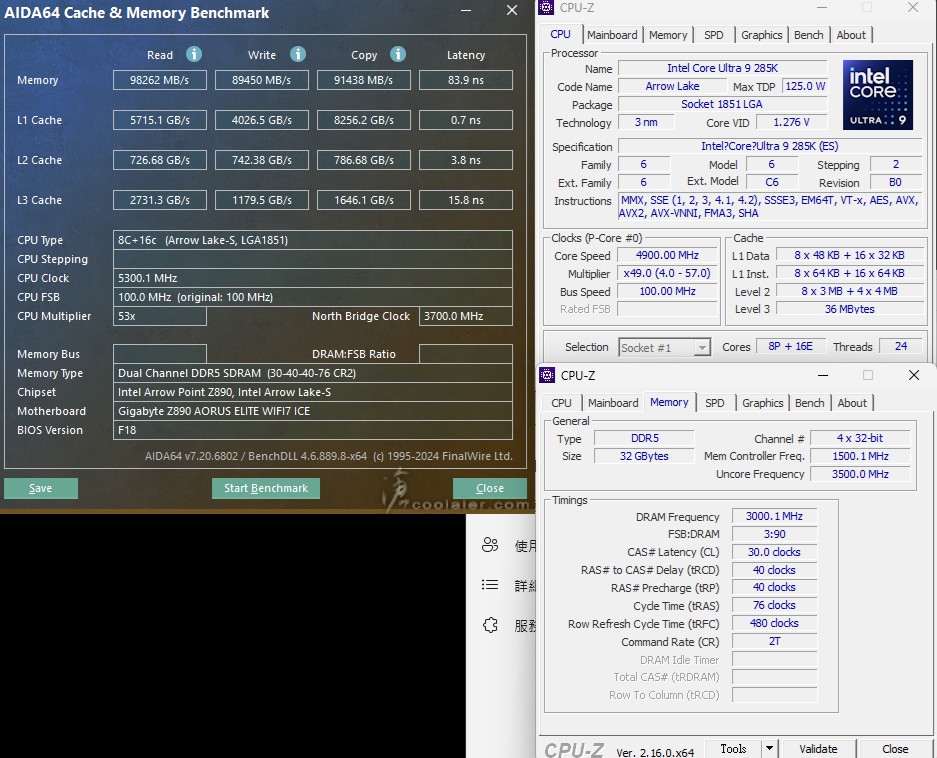Click the CPU-Z icon in the Memory window title bar
This screenshot has height=758, width=937.
[547, 375]
